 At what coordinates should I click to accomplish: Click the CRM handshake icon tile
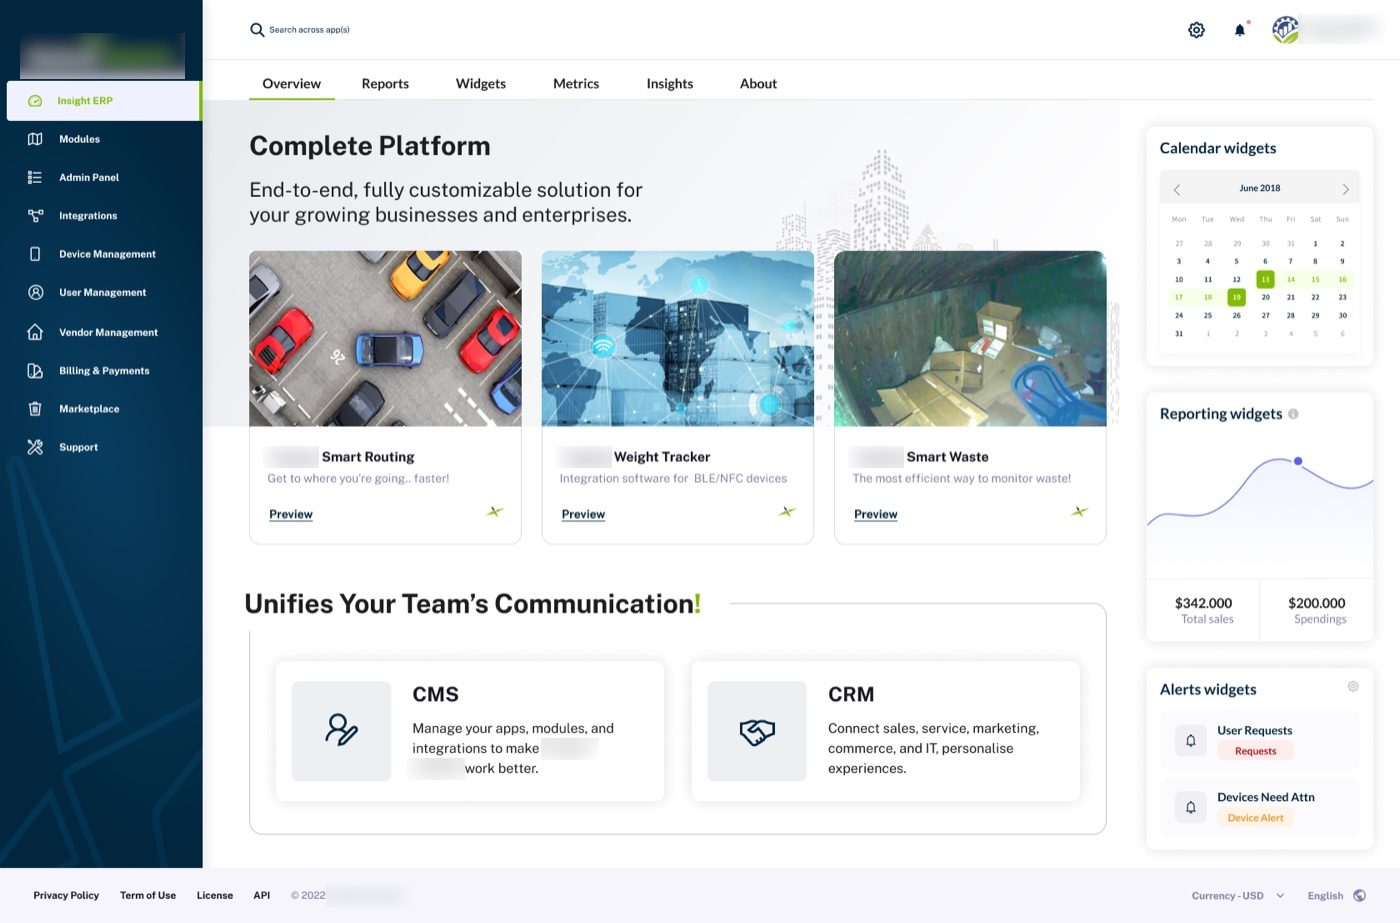coord(757,731)
